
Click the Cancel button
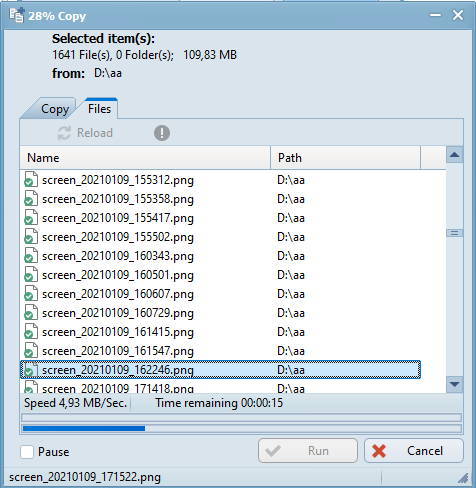tap(414, 451)
